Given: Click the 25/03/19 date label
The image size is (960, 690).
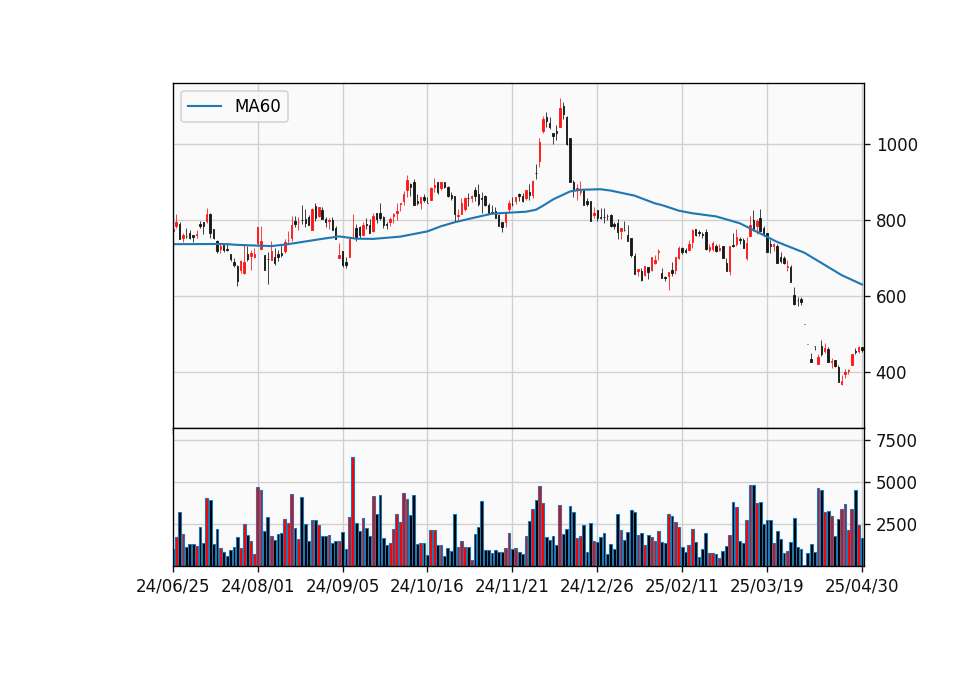Looking at the screenshot, I should [767, 587].
